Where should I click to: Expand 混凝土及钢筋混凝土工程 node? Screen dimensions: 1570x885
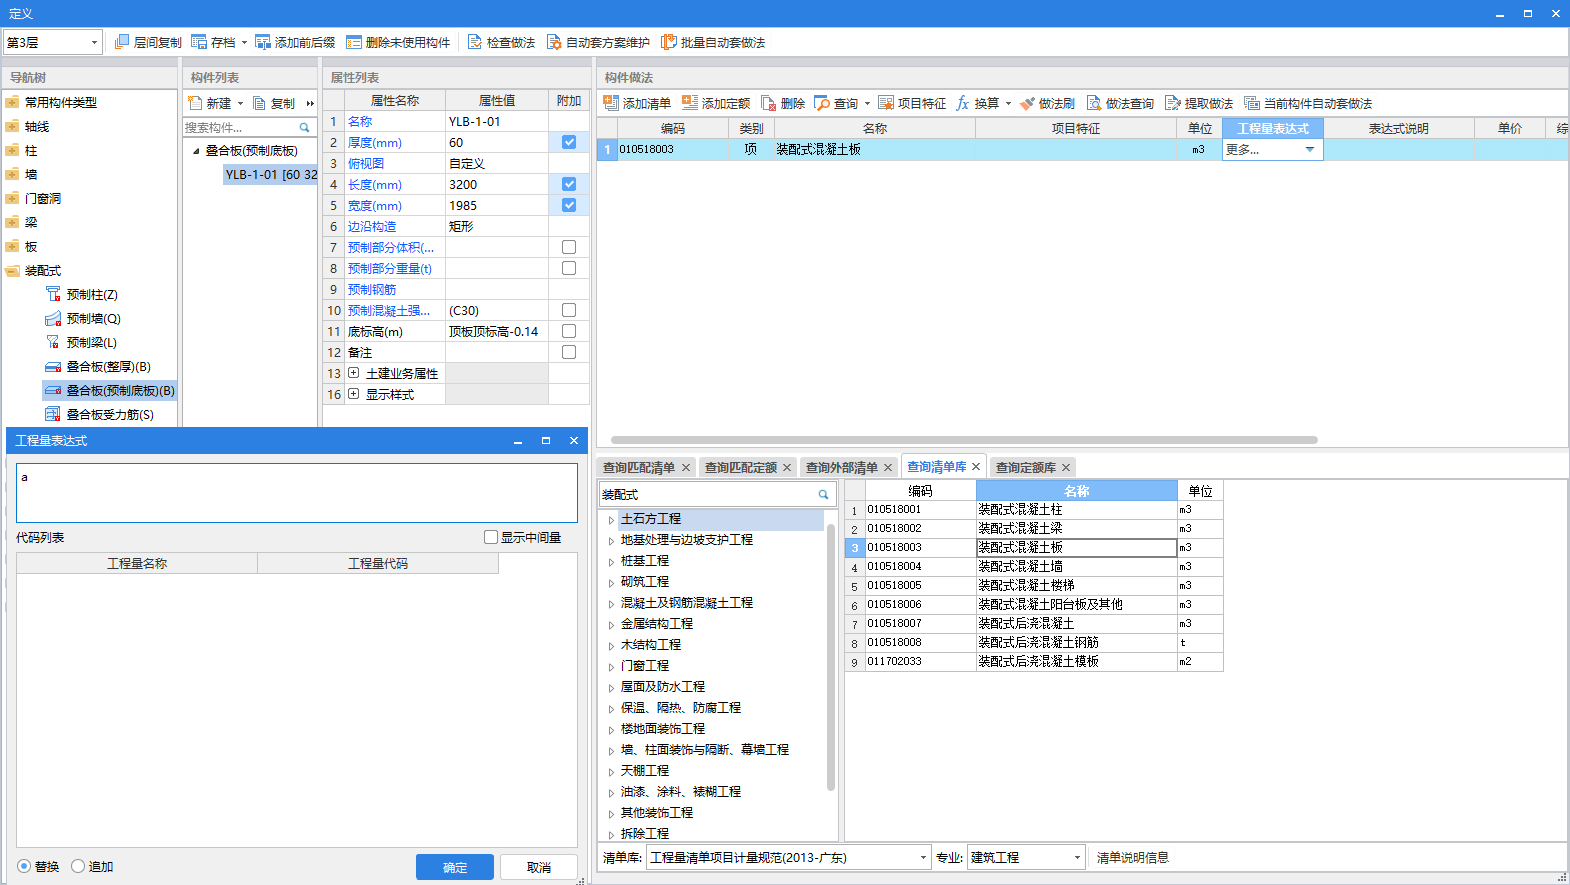tap(611, 604)
